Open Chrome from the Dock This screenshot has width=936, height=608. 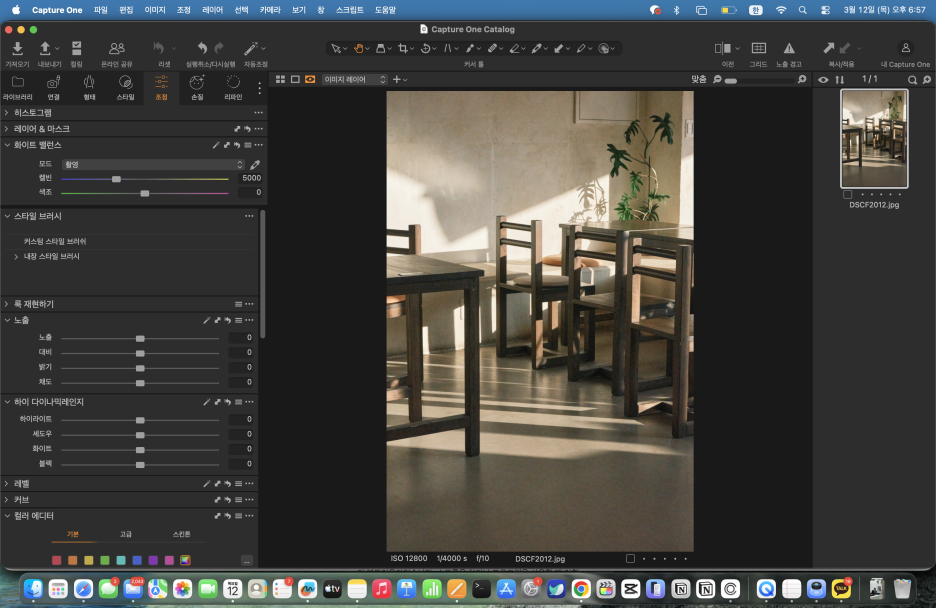pos(580,590)
